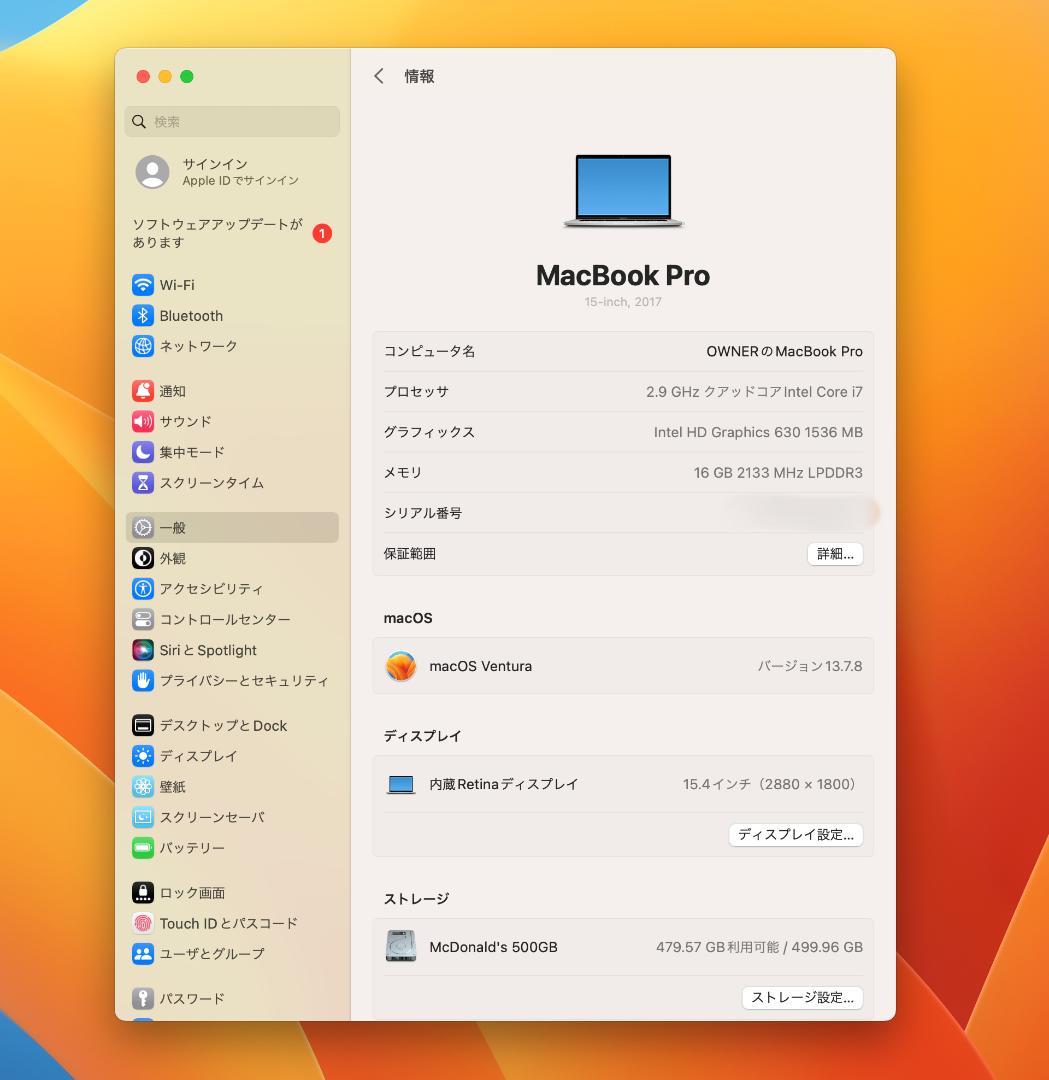Click the プロセッサ row label
Image resolution: width=1049 pixels, height=1080 pixels.
[x=416, y=392]
